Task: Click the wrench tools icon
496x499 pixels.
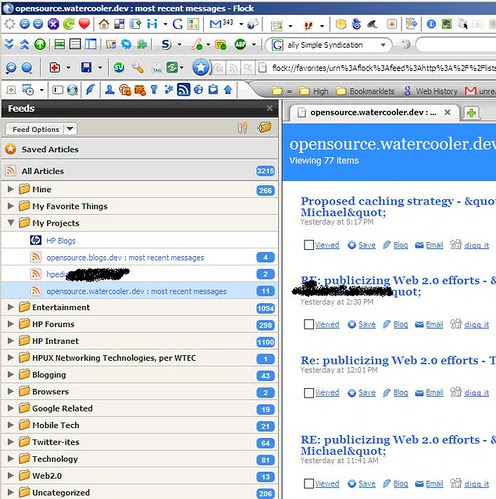Action: click(137, 68)
